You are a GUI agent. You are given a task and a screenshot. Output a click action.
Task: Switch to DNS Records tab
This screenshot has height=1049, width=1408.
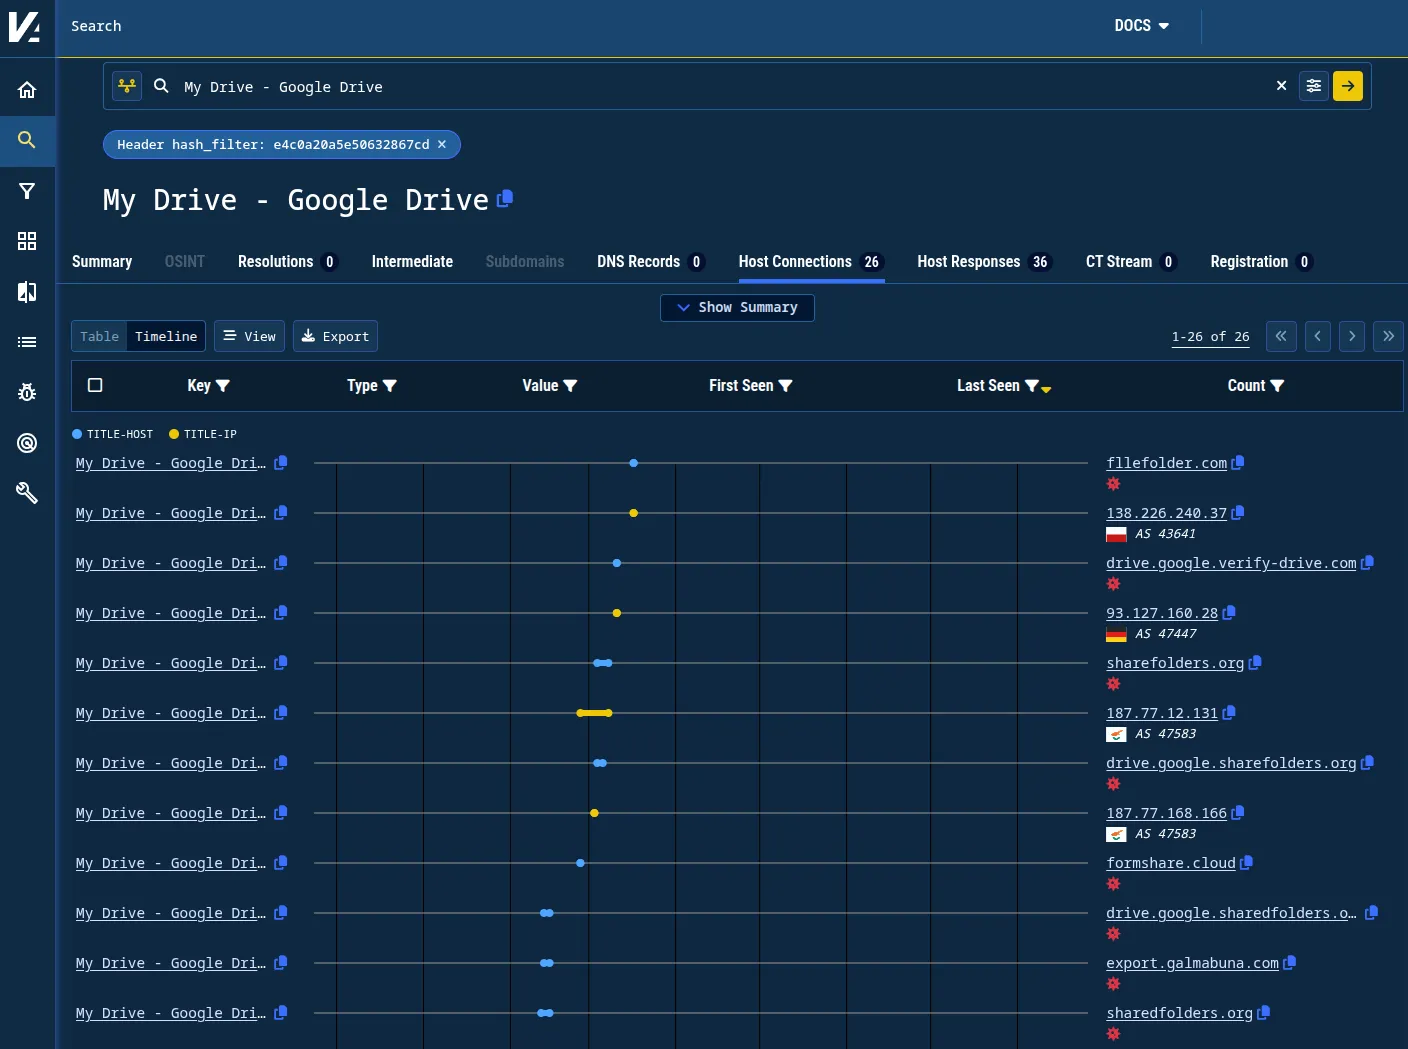(x=651, y=261)
